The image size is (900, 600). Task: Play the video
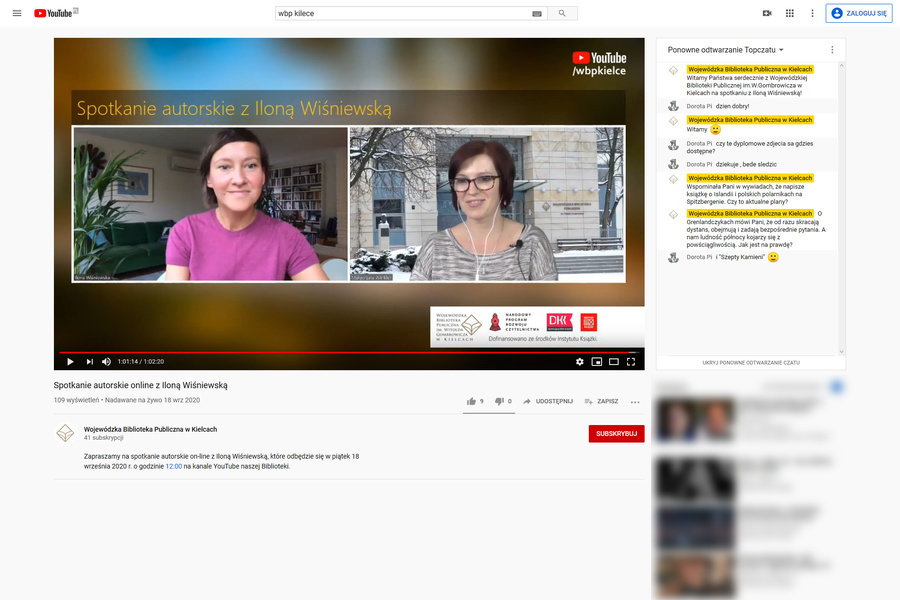point(70,361)
